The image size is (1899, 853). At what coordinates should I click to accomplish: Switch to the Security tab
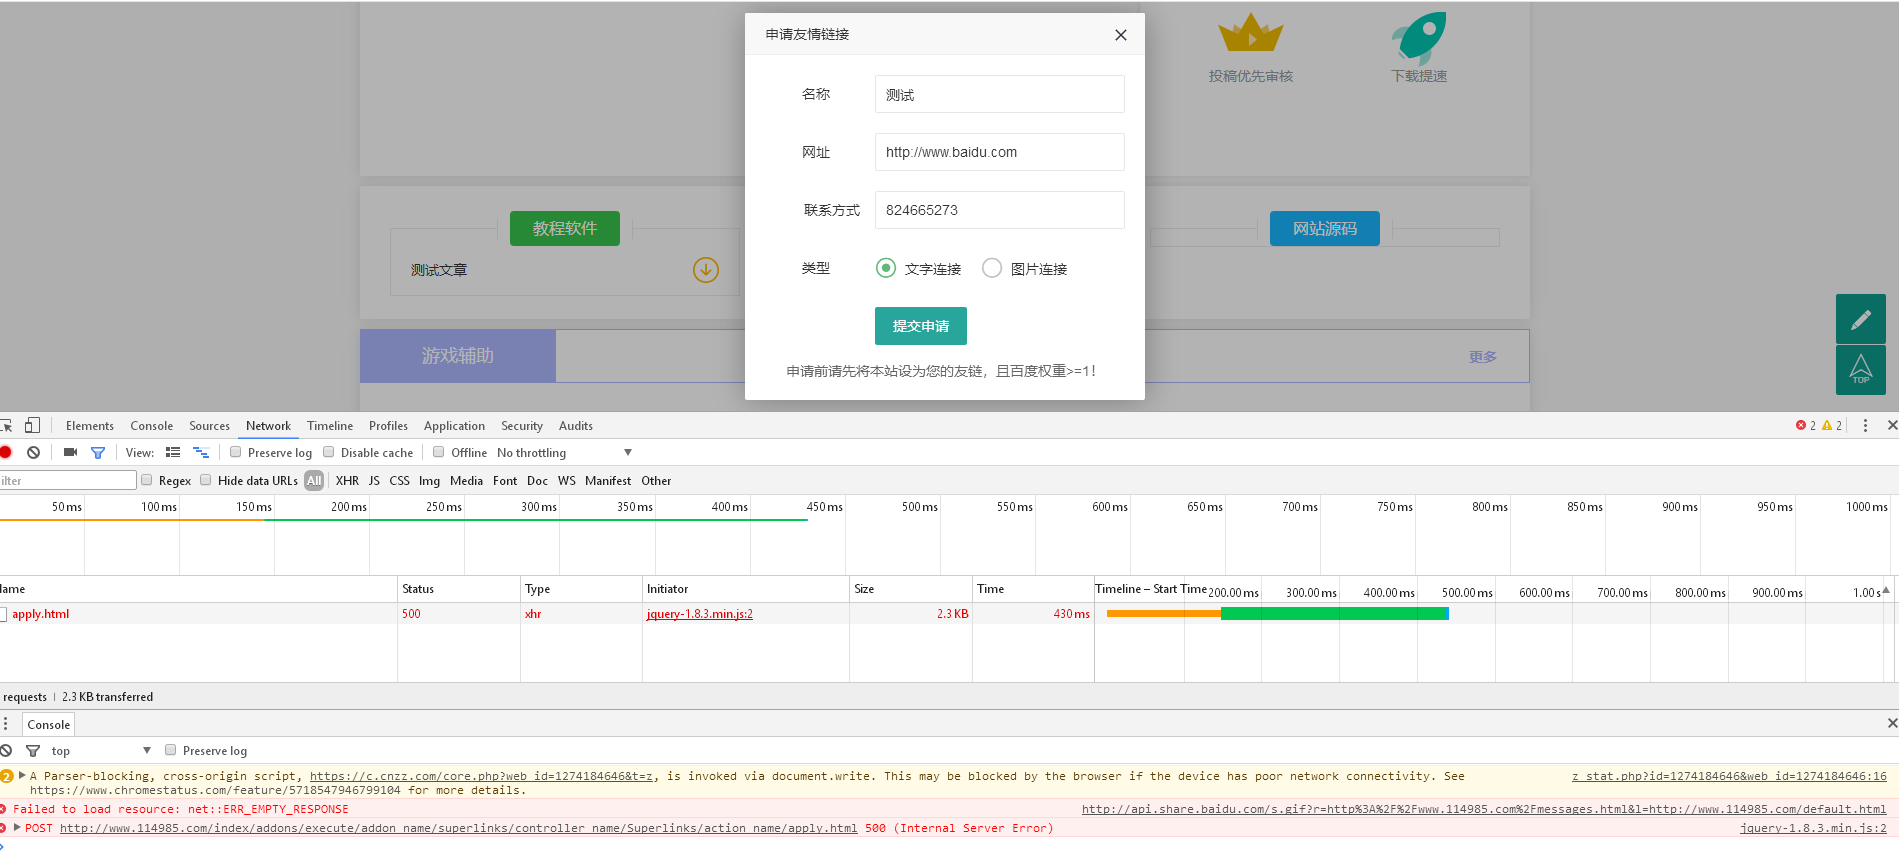(522, 426)
